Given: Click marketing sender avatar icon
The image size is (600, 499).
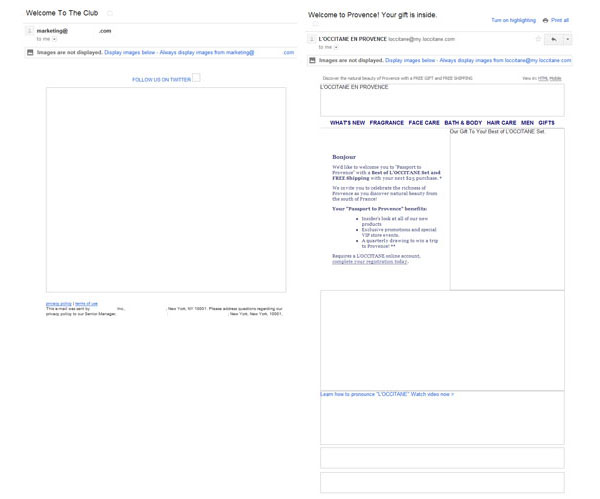Looking at the screenshot, I should tap(30, 32).
